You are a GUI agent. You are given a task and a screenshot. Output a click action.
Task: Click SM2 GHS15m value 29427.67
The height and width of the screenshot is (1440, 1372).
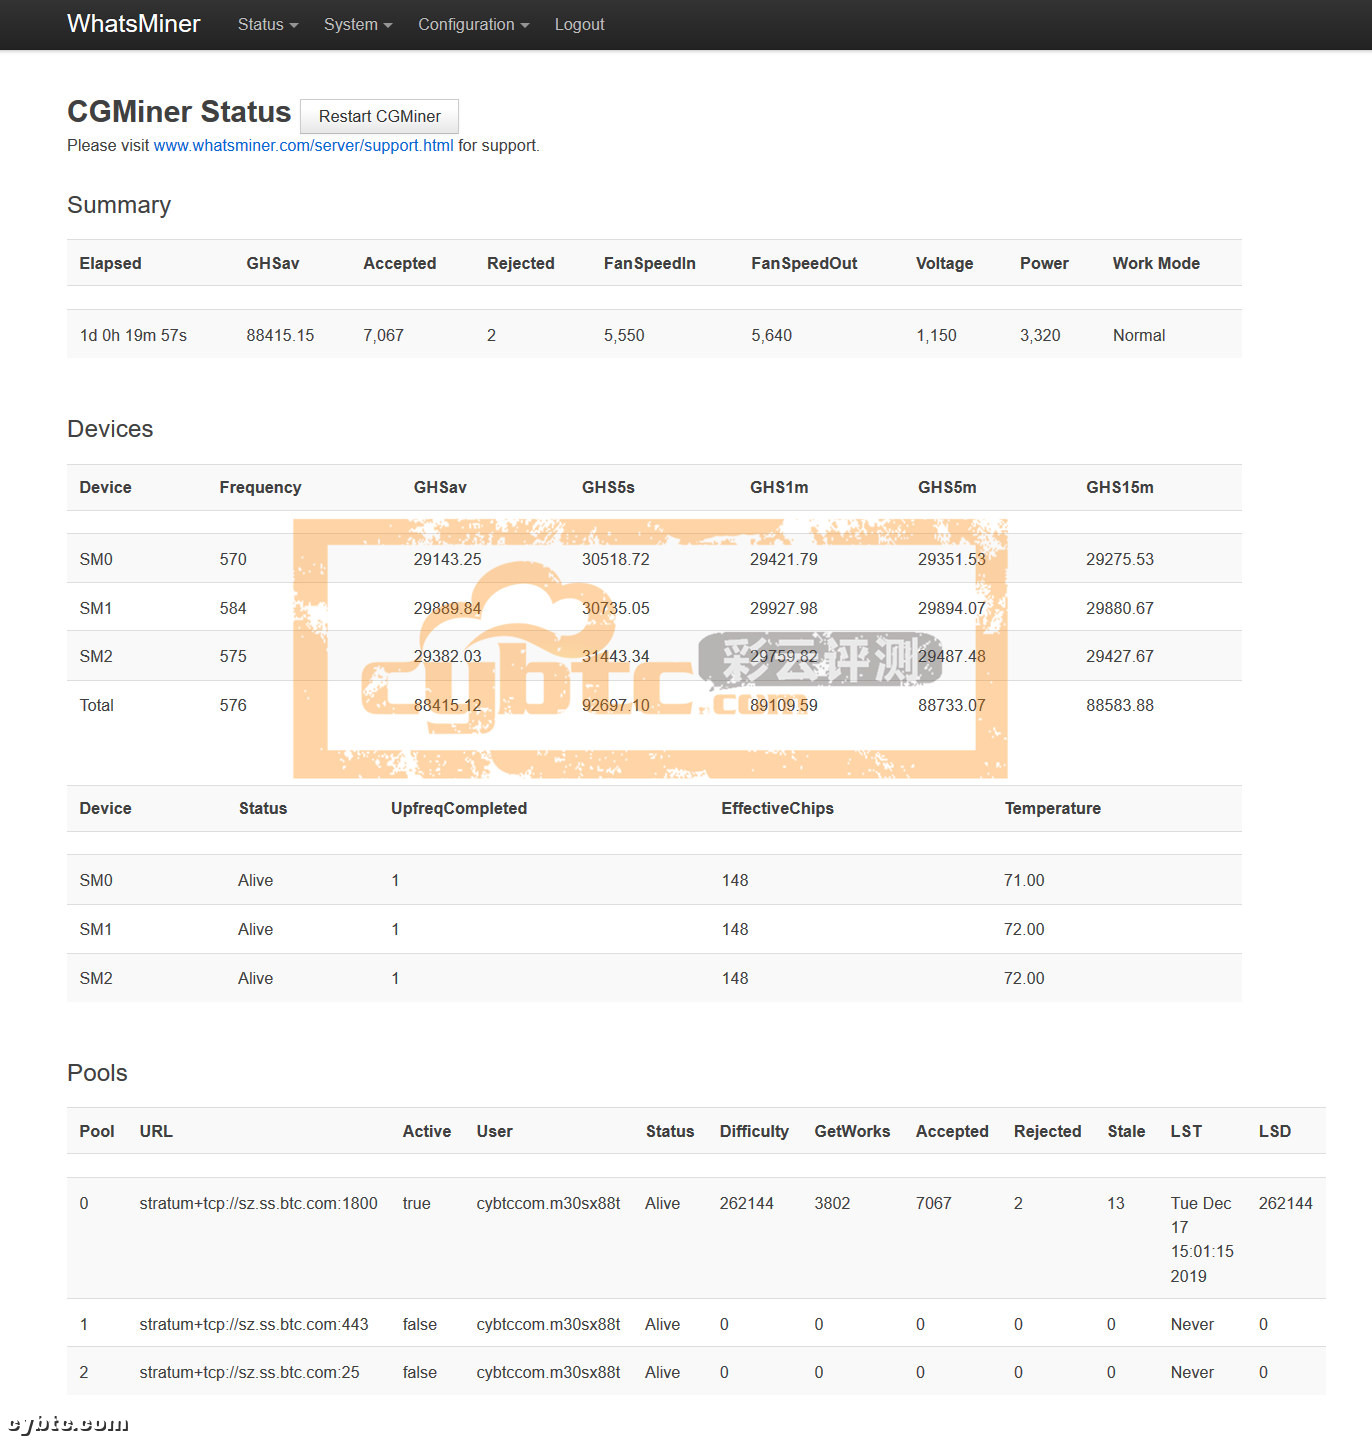tap(1120, 656)
